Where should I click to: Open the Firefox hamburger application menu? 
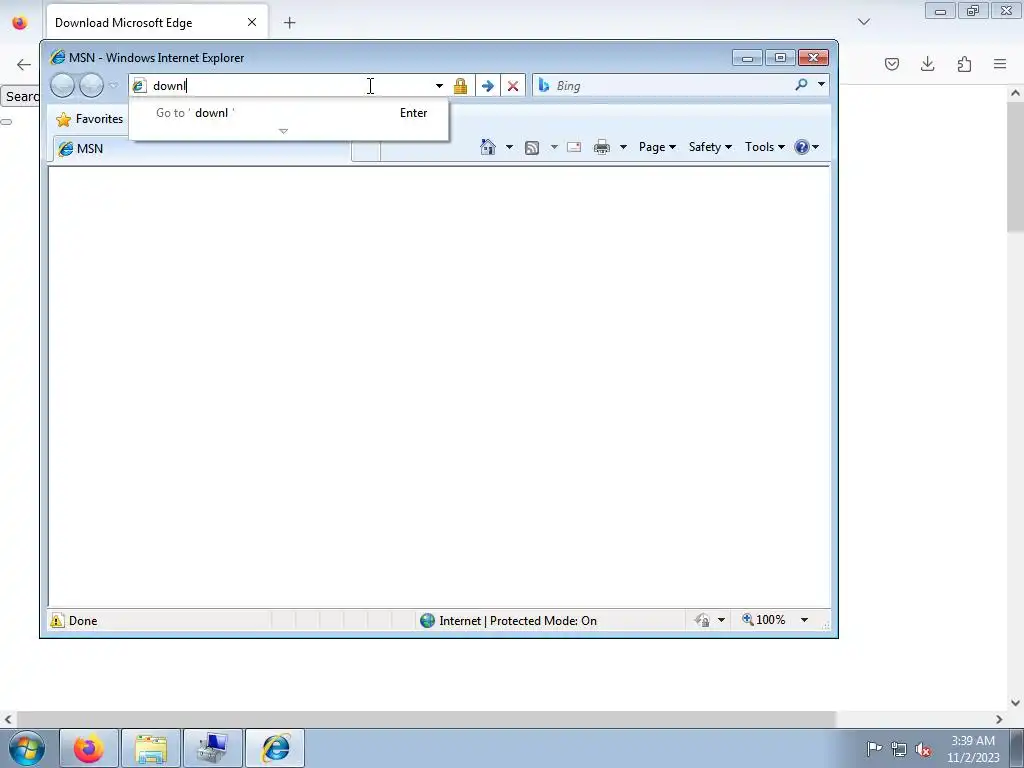1000,64
